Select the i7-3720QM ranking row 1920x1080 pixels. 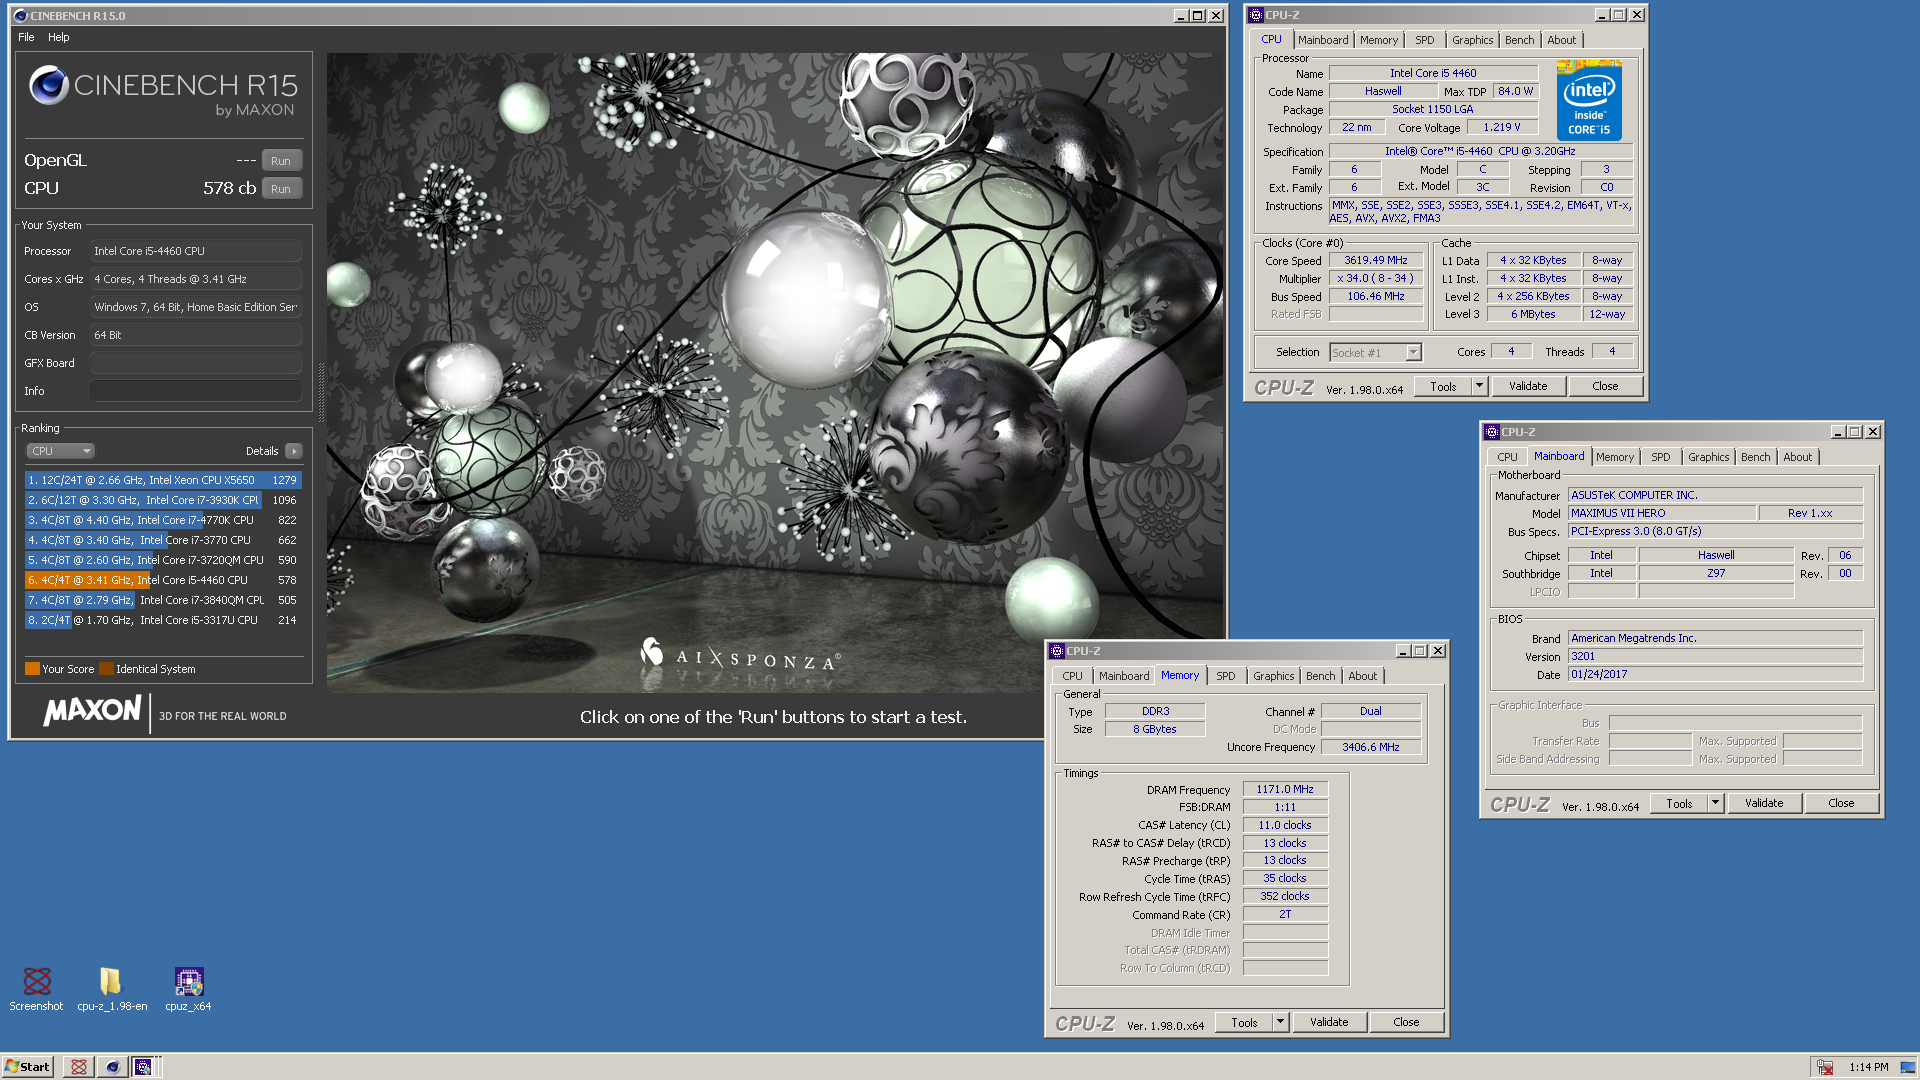[163, 560]
